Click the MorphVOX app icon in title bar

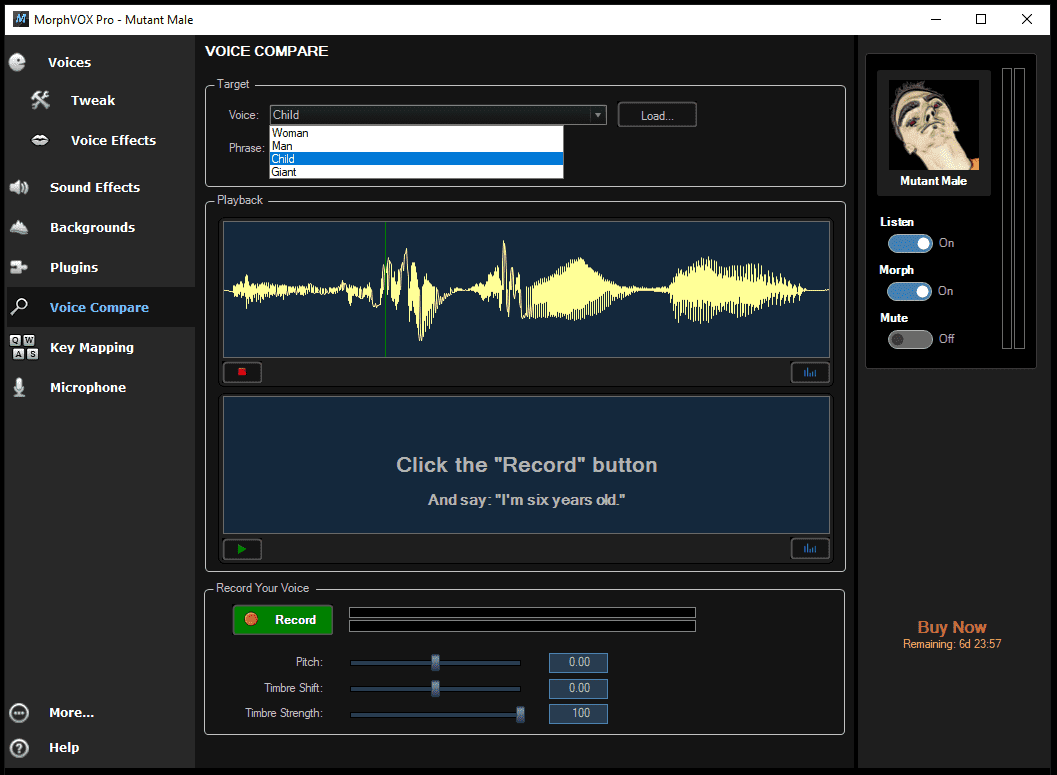tap(21, 19)
